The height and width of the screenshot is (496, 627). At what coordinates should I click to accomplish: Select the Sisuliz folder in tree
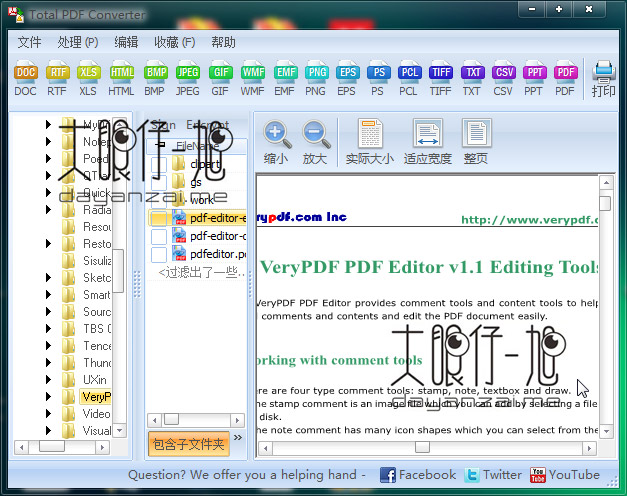point(97,260)
